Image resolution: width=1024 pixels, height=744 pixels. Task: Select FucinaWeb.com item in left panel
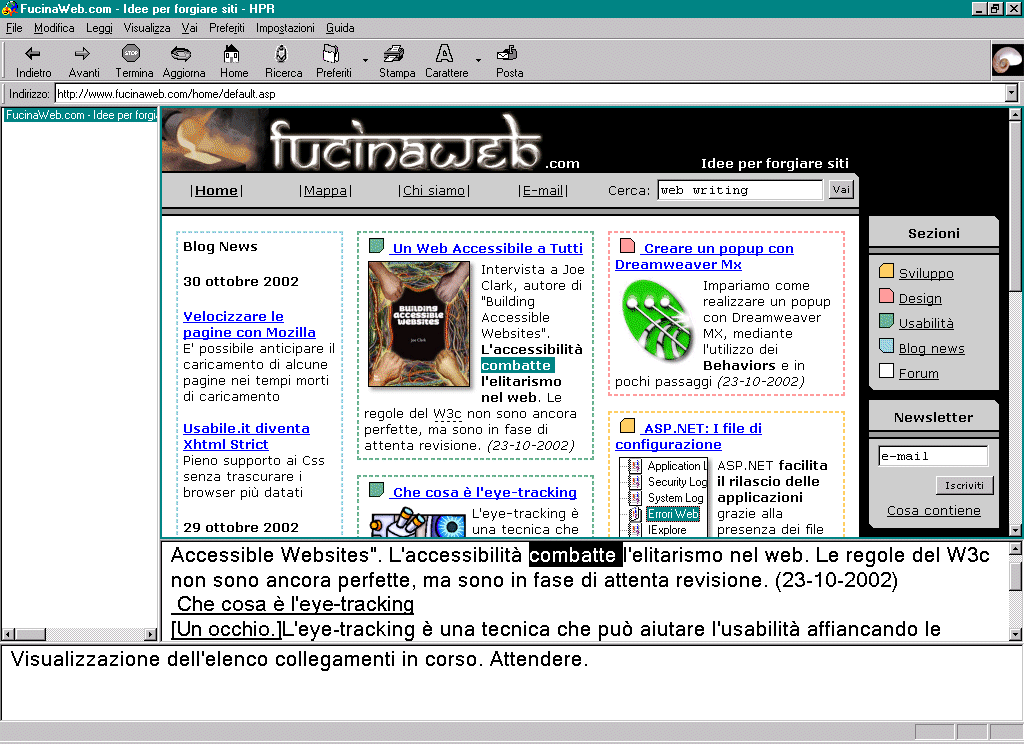point(80,115)
